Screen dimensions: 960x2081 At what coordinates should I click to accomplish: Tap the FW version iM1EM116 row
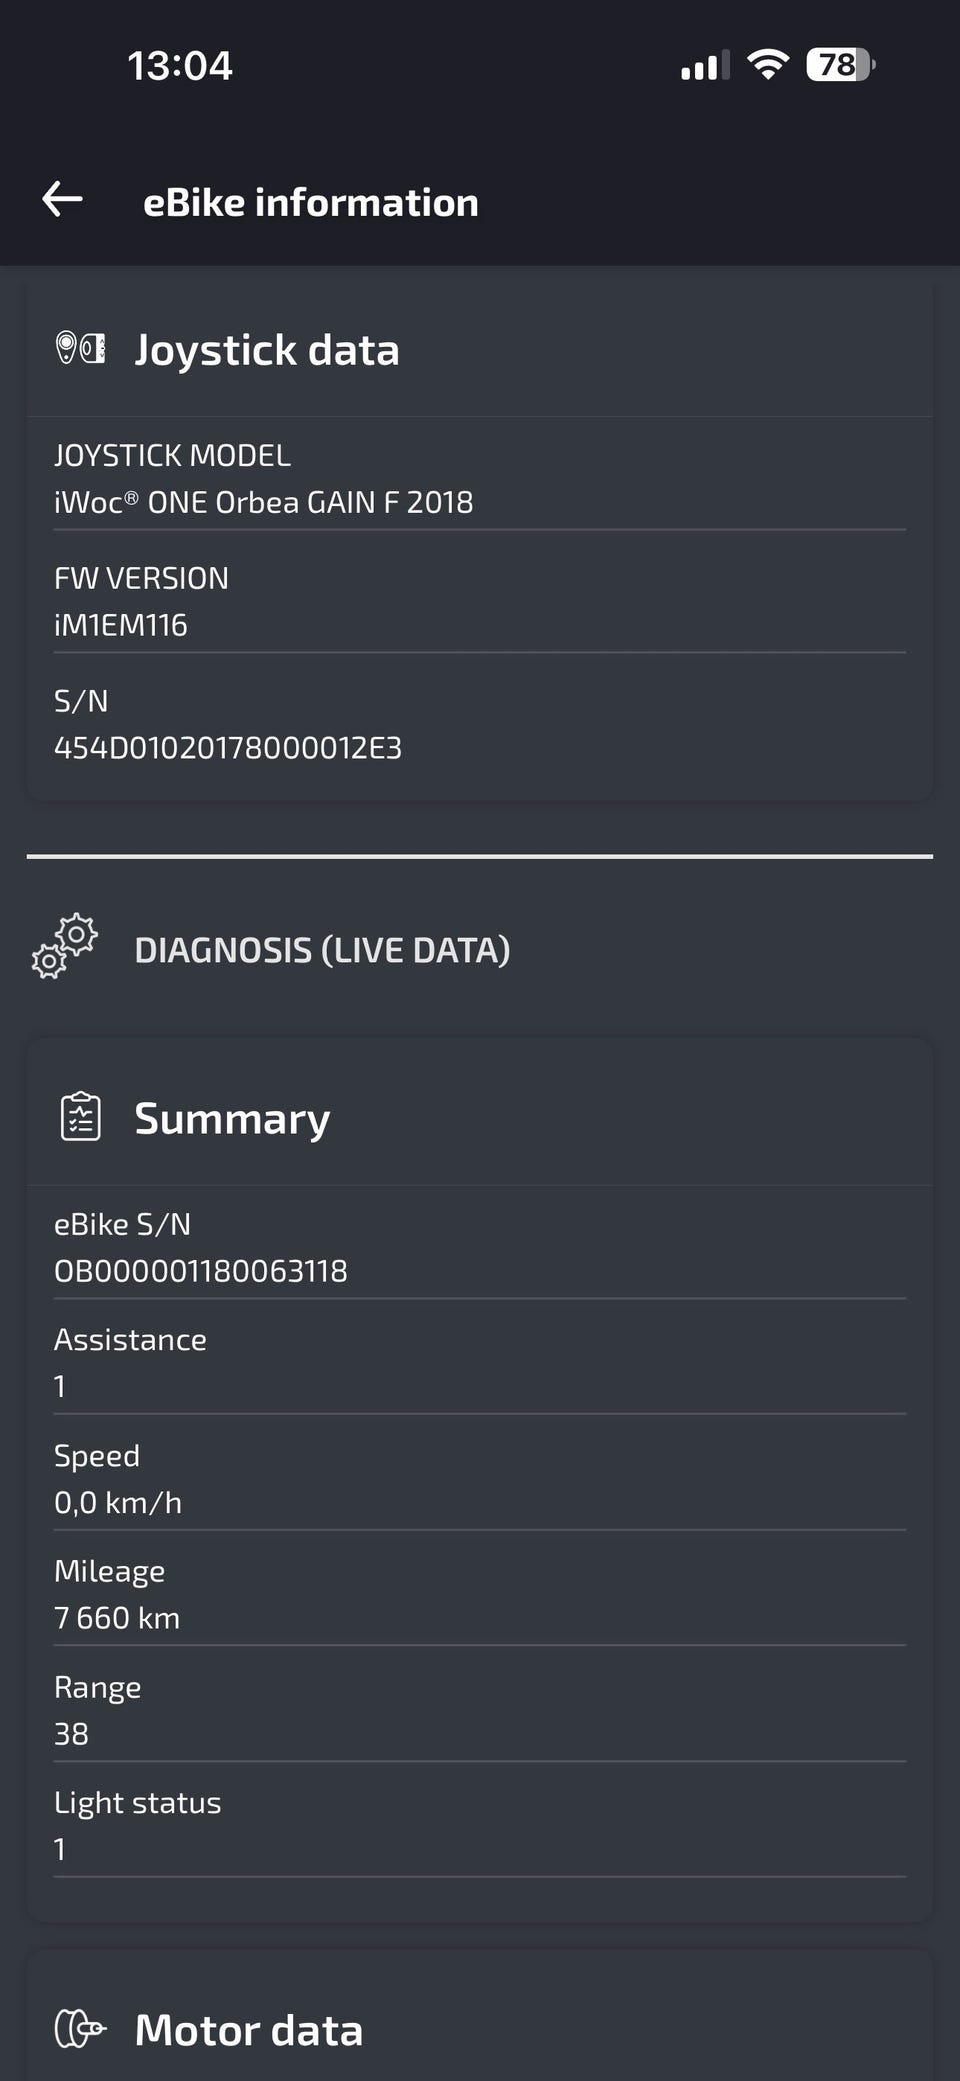(x=480, y=601)
